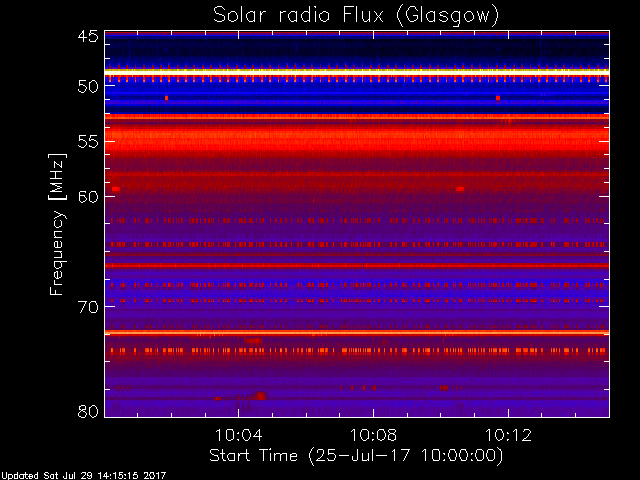Click the 70 frequency tick label
This screenshot has height=480, width=640.
coord(88,307)
